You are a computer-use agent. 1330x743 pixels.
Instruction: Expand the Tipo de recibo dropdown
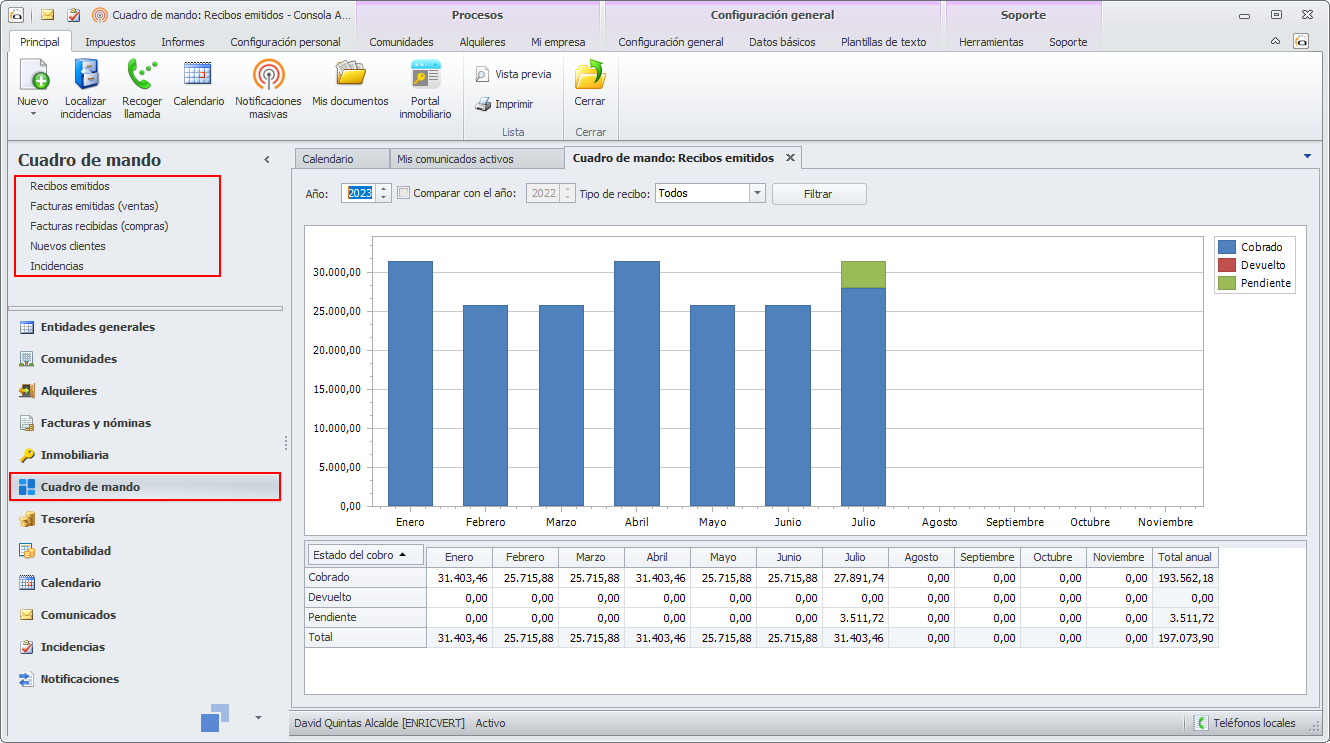[757, 194]
